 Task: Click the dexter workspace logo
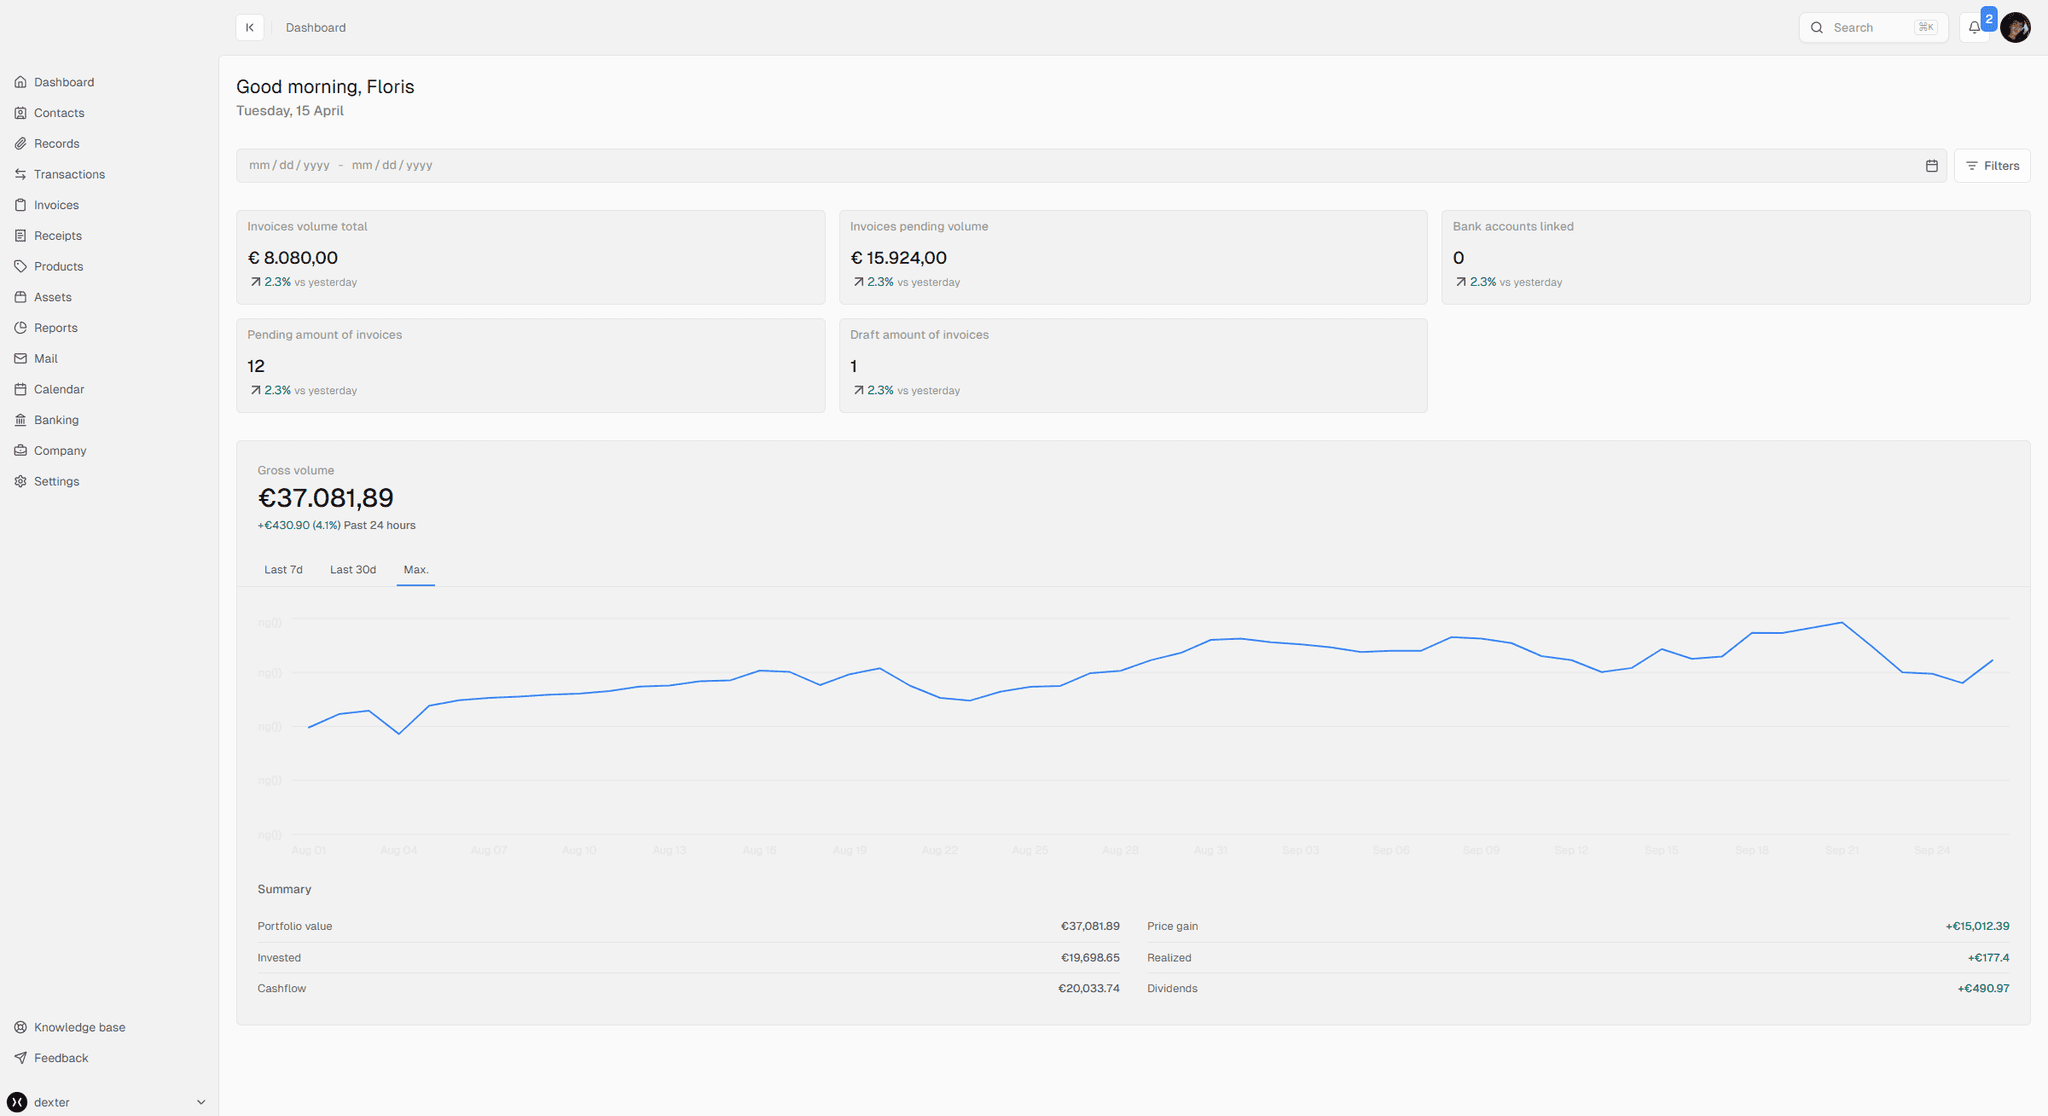(x=17, y=1102)
